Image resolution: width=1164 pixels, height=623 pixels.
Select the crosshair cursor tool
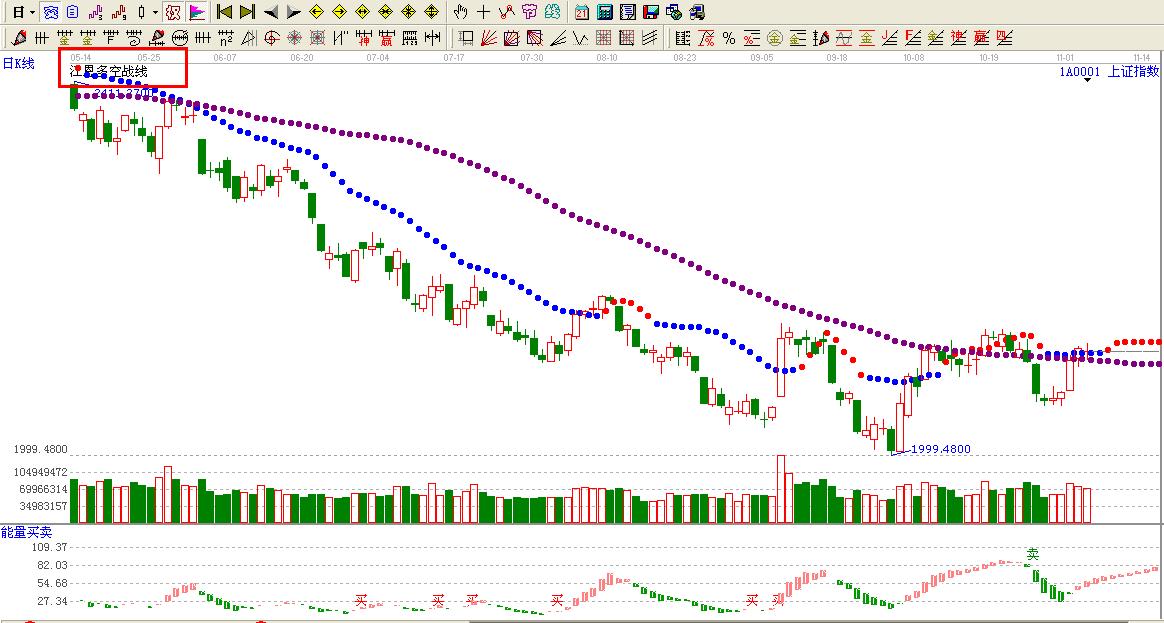tap(484, 12)
